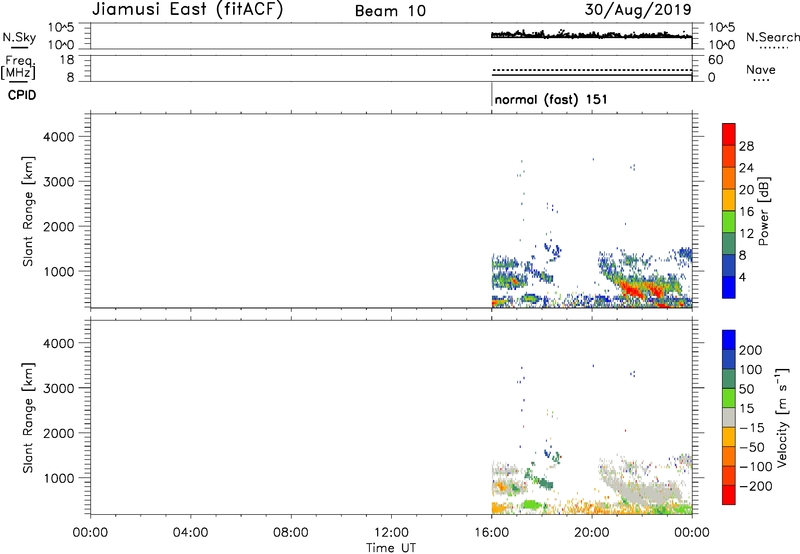Click the '18' frequency scale value
This screenshot has height=554, width=800.
[x=67, y=60]
